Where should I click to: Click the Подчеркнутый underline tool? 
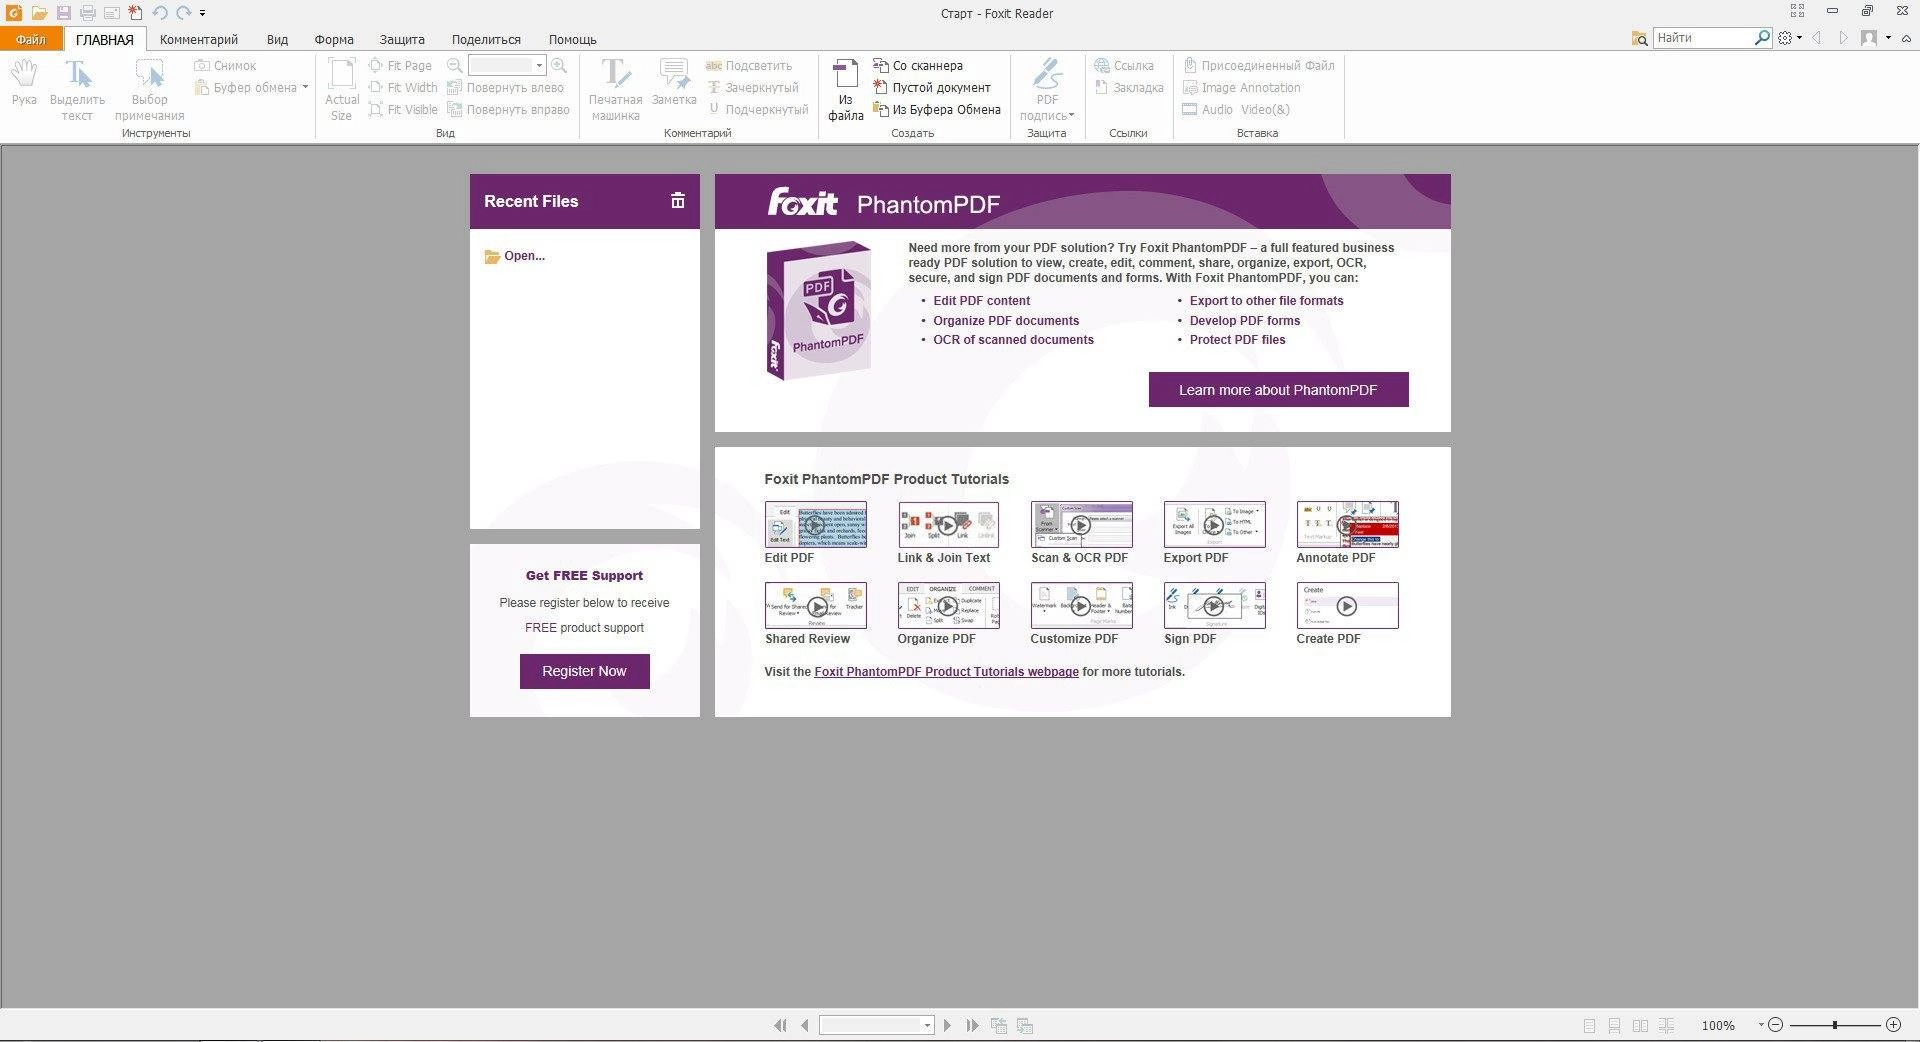click(757, 110)
